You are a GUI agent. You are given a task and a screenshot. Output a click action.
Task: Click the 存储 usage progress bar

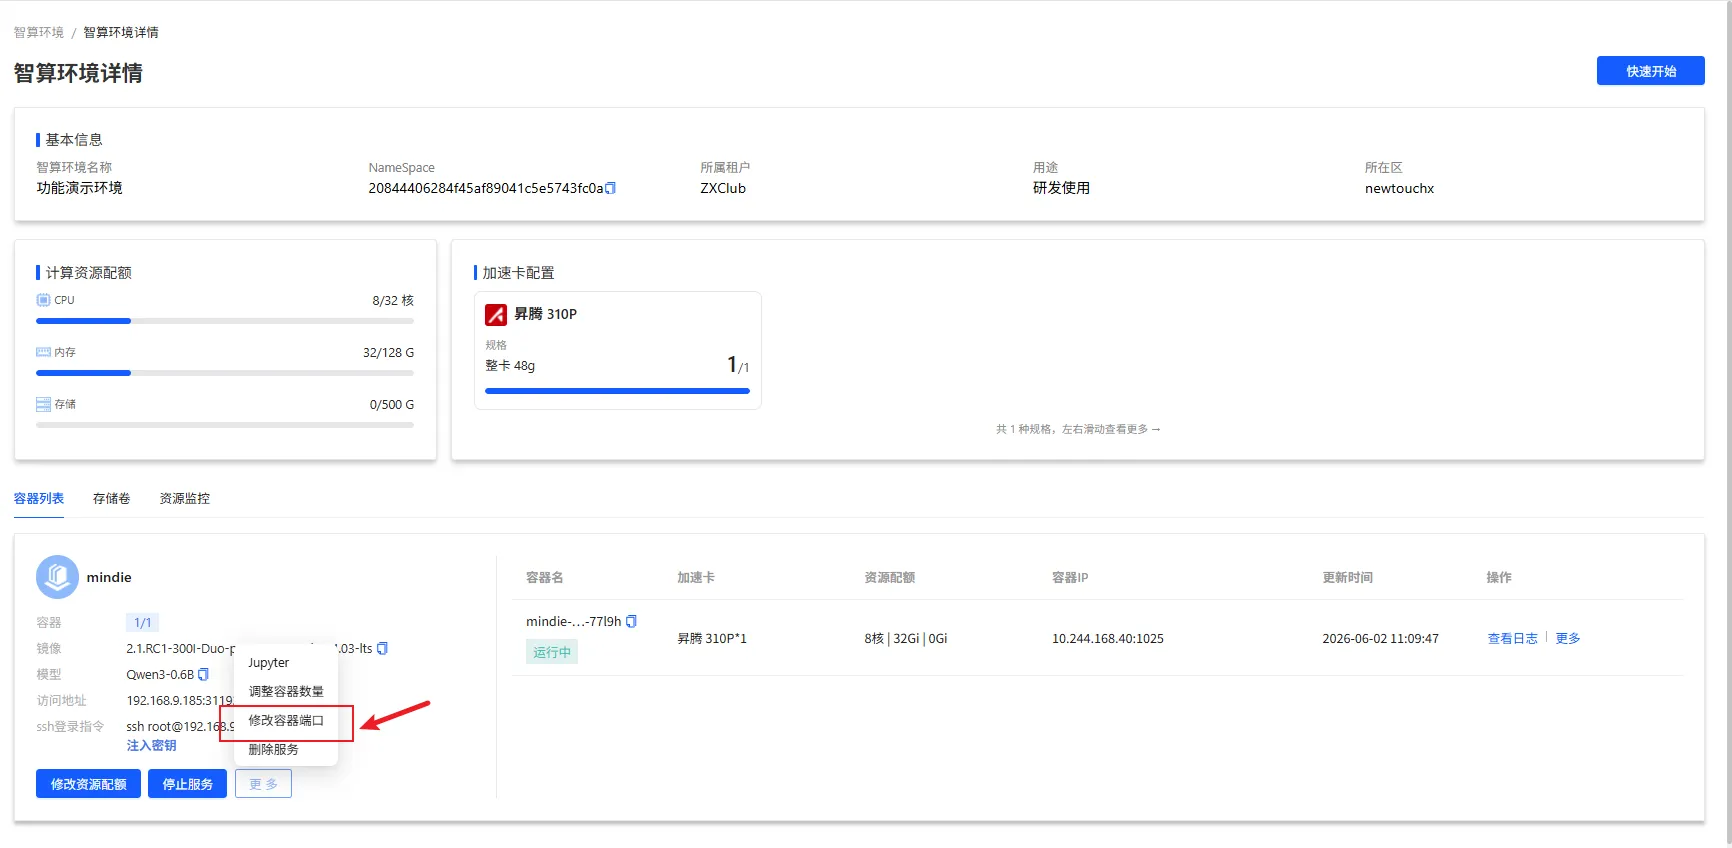225,425
